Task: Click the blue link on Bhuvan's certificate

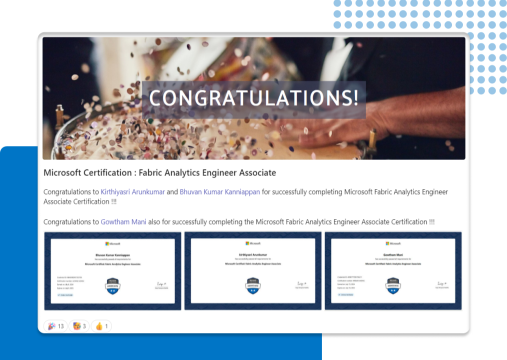Action: [65, 295]
